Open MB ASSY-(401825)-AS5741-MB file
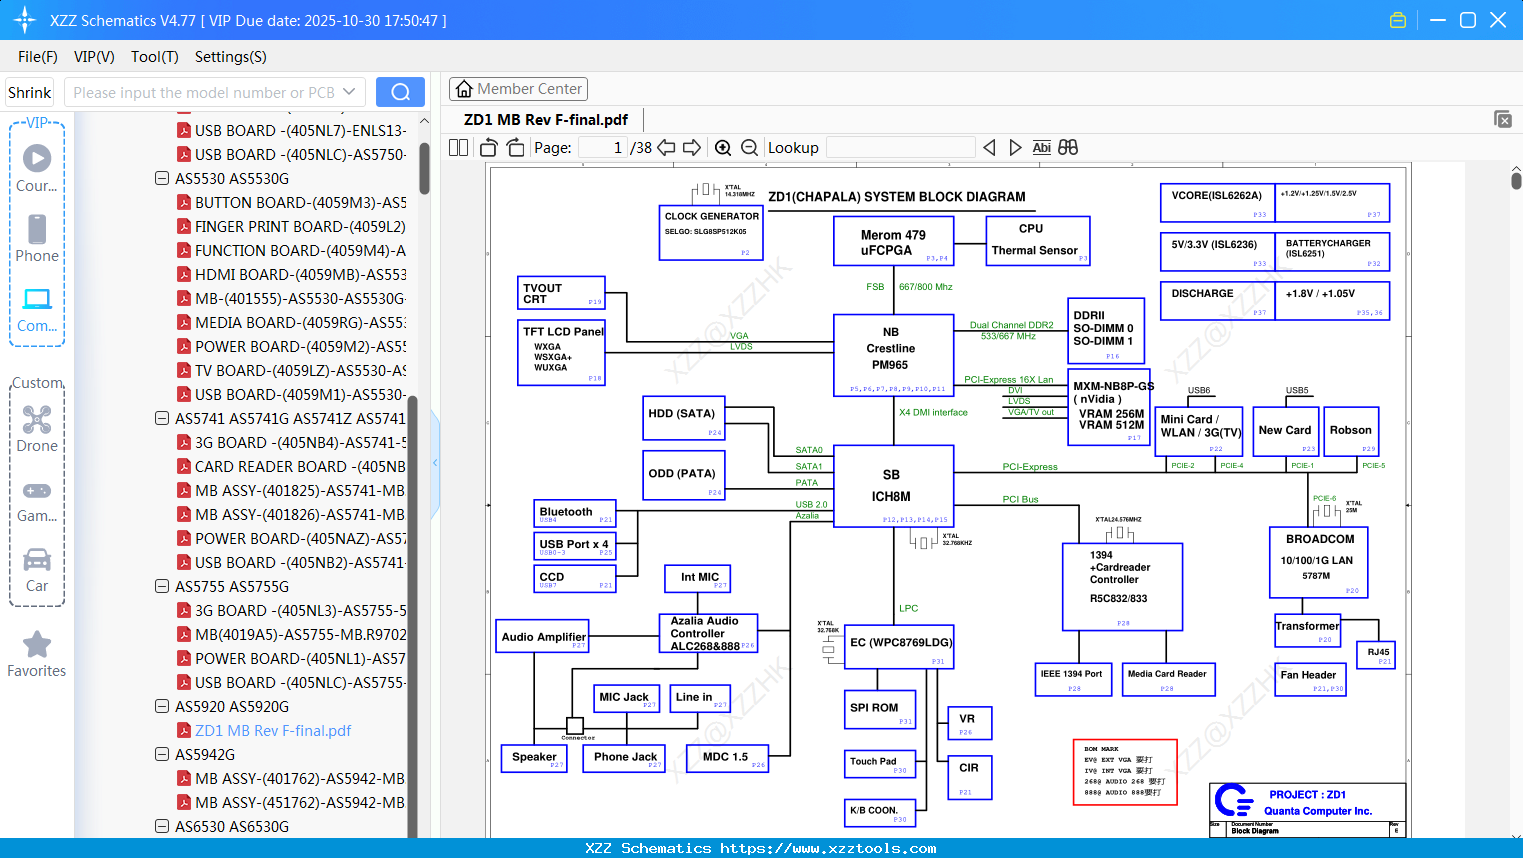 point(300,490)
